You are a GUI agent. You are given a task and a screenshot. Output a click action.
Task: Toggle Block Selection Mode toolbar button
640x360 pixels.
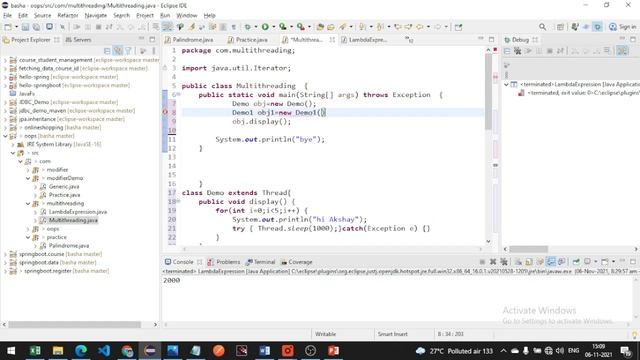223,27
